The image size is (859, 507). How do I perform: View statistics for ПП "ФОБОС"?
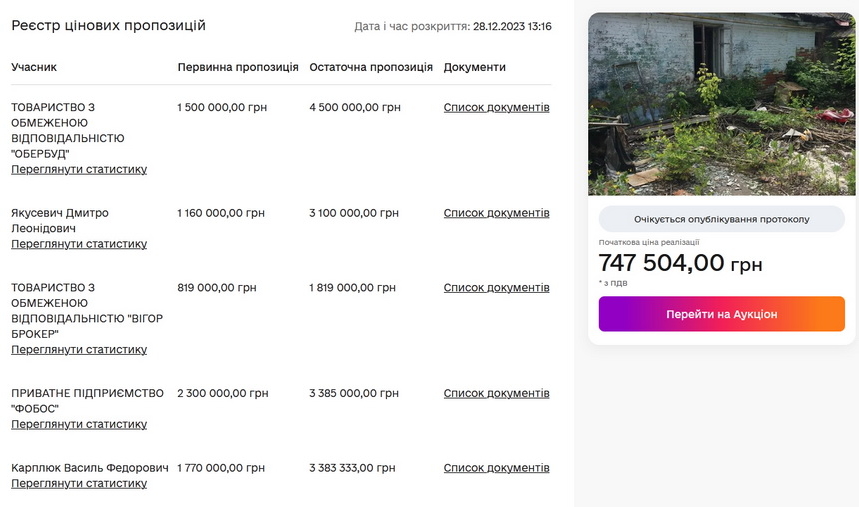79,424
